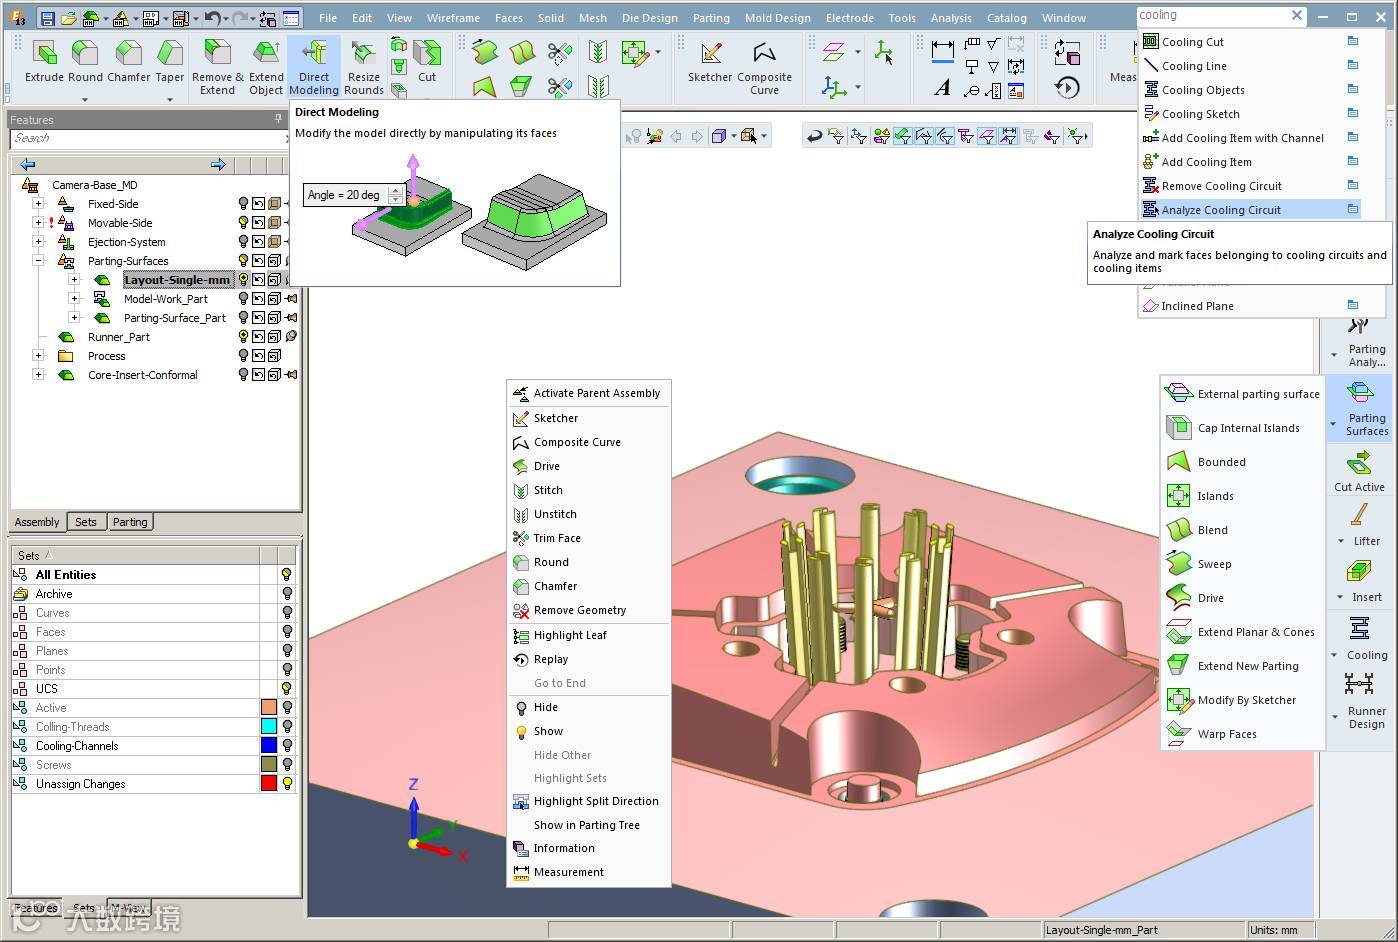Choose Remove Geometry from the context menu
This screenshot has height=942, width=1398.
point(579,610)
